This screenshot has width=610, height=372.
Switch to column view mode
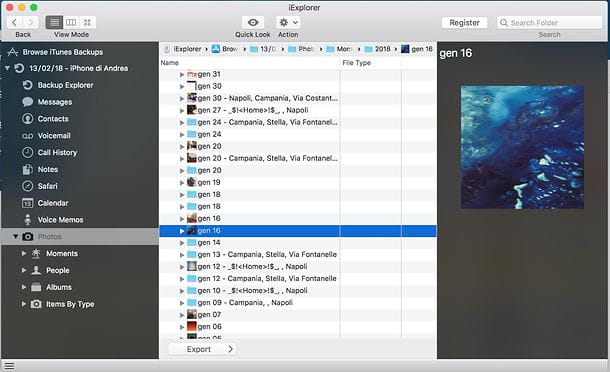pyautogui.click(x=71, y=23)
